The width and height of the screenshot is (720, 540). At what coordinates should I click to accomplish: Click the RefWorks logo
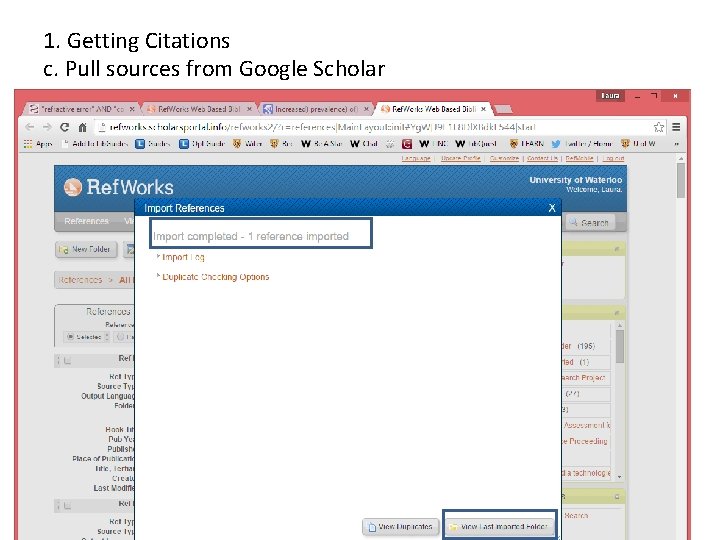(118, 187)
